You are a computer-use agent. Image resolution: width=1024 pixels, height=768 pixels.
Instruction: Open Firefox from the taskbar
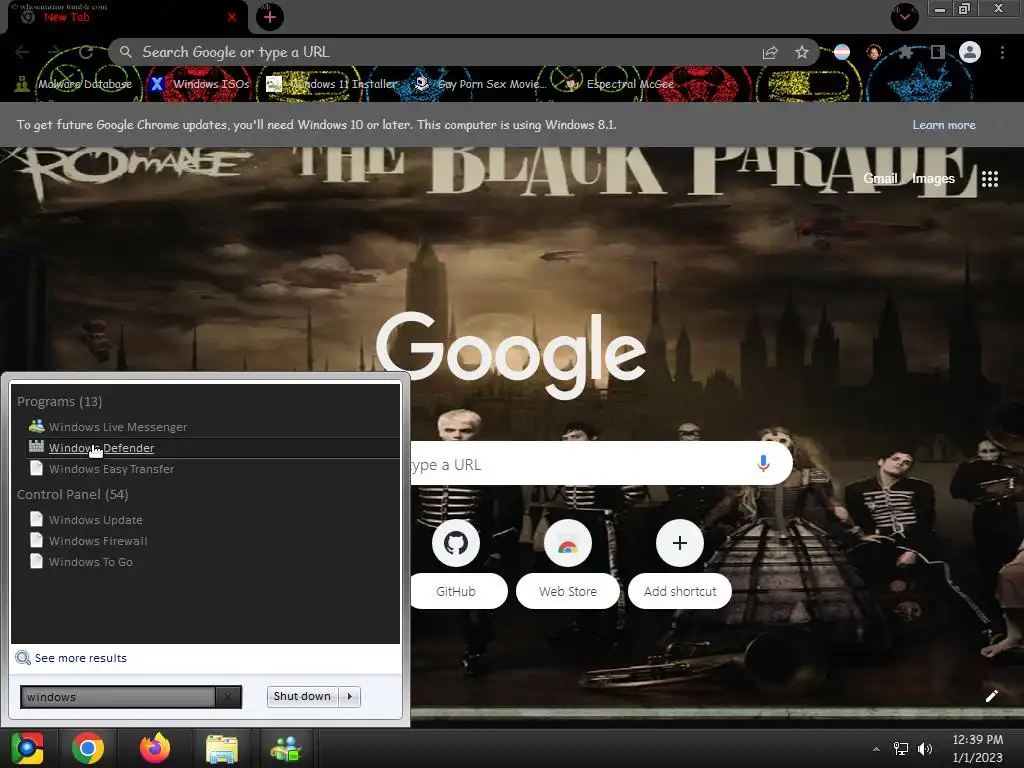pos(155,748)
